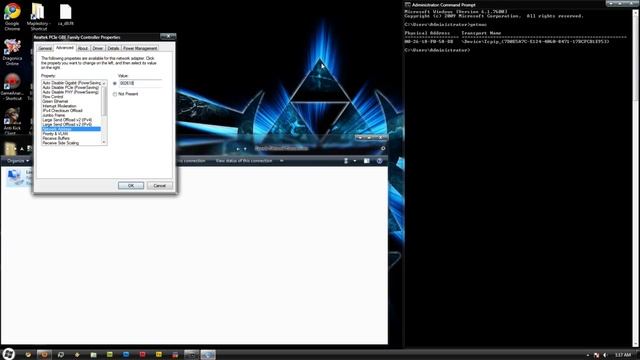Open the Maplestory shortcut folder icon
Image resolution: width=640 pixels, height=360 pixels.
[38, 17]
